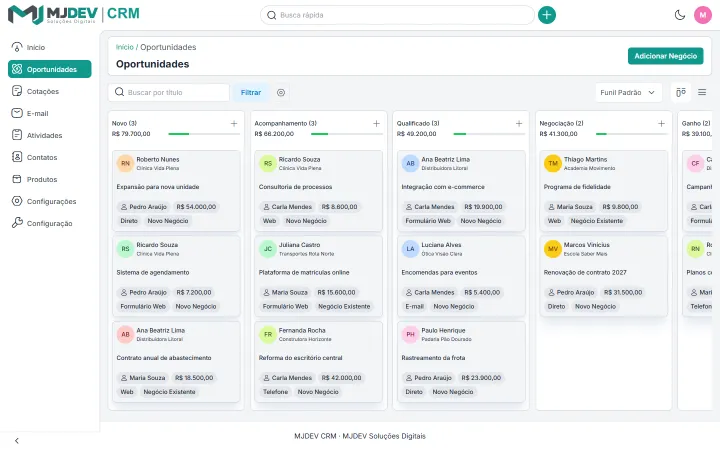720x450 pixels.
Task: Open Configurações in the sidebar
Action: 50,202
